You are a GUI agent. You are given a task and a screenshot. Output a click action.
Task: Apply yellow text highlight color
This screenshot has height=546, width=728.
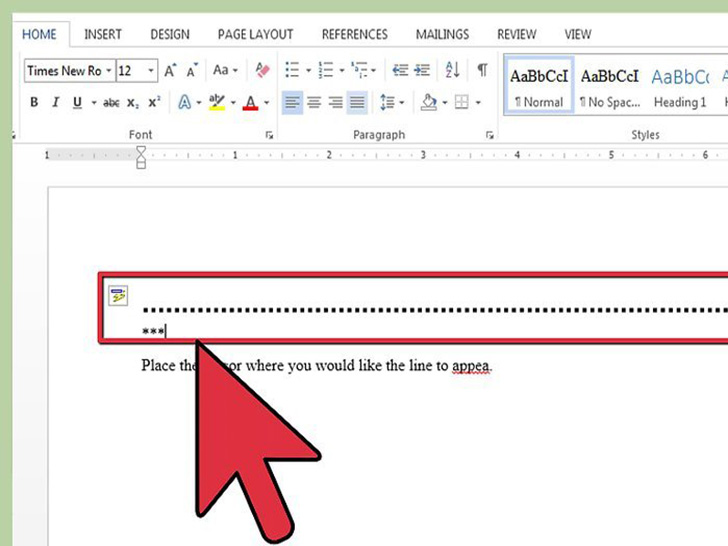pos(217,102)
